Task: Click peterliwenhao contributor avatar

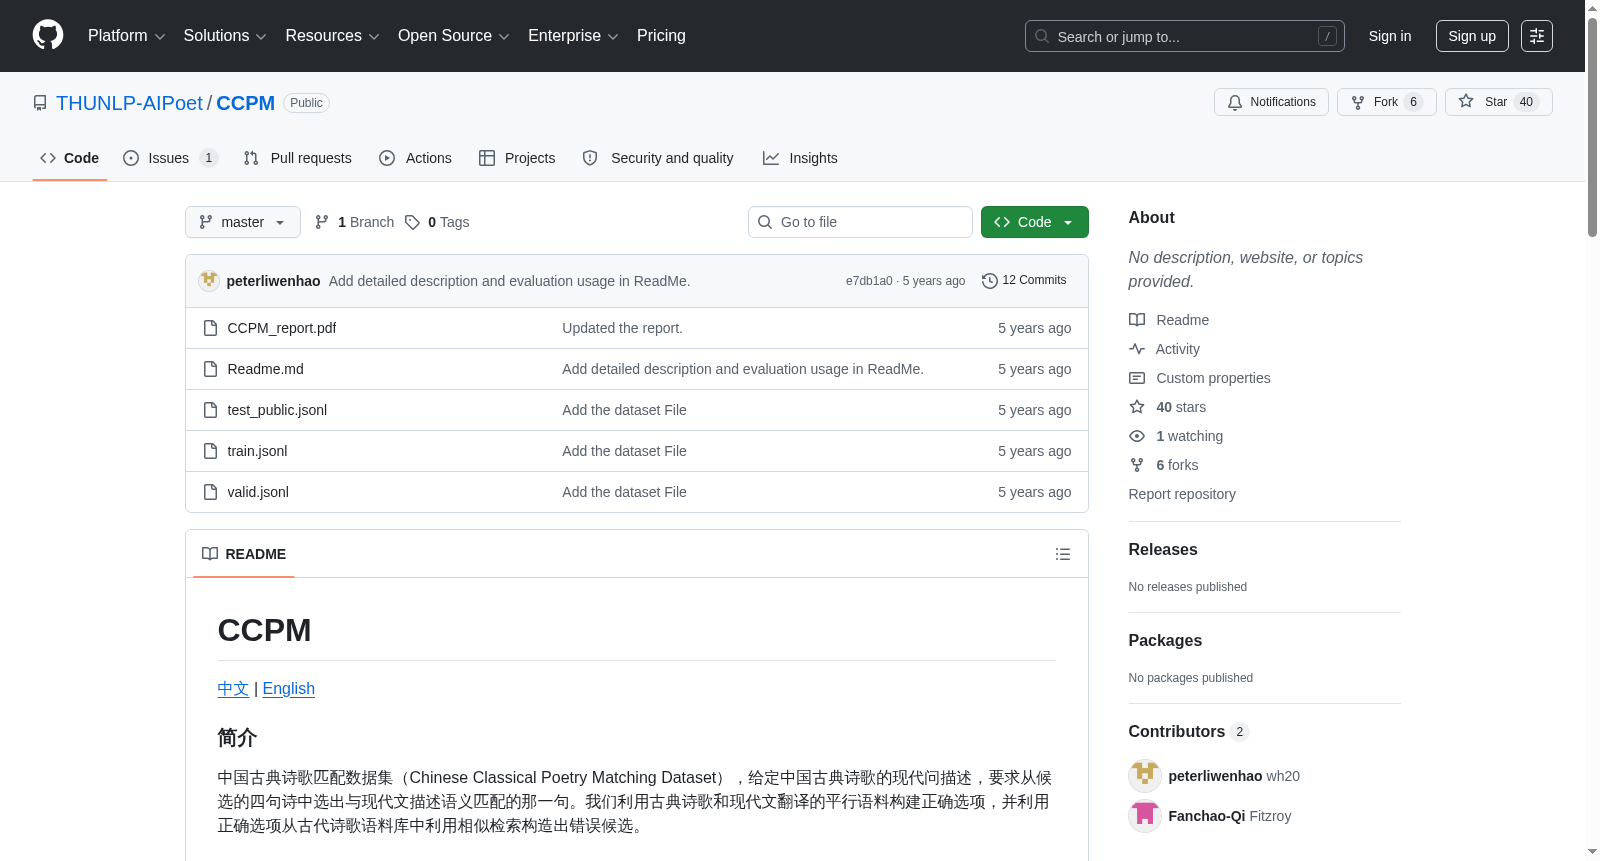Action: pos(1145,776)
